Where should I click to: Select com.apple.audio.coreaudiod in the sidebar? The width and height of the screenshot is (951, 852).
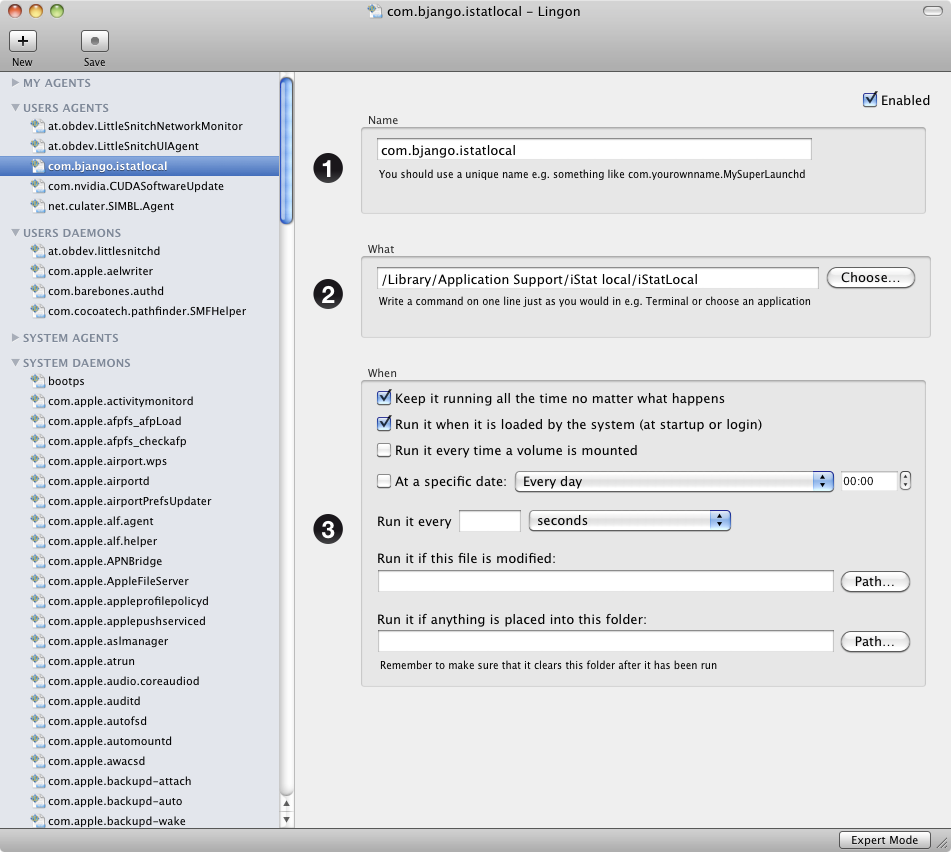pos(139,681)
